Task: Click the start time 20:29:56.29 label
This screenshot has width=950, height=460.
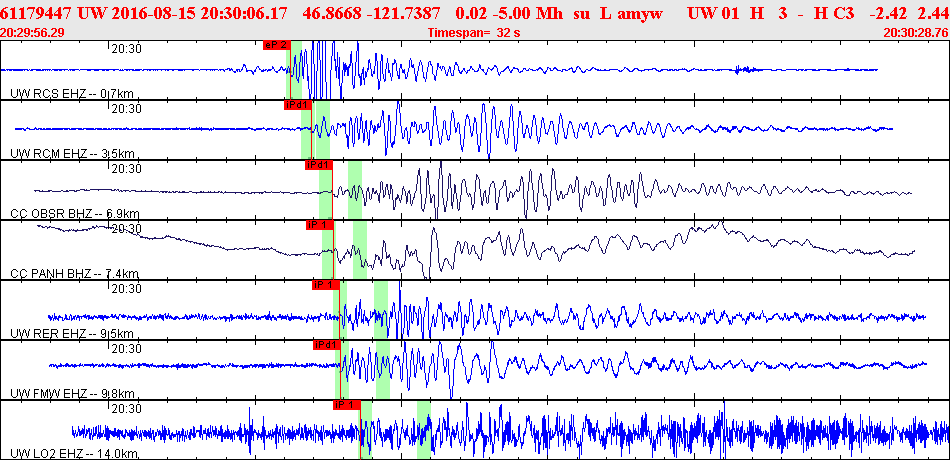Action: pyautogui.click(x=33, y=33)
